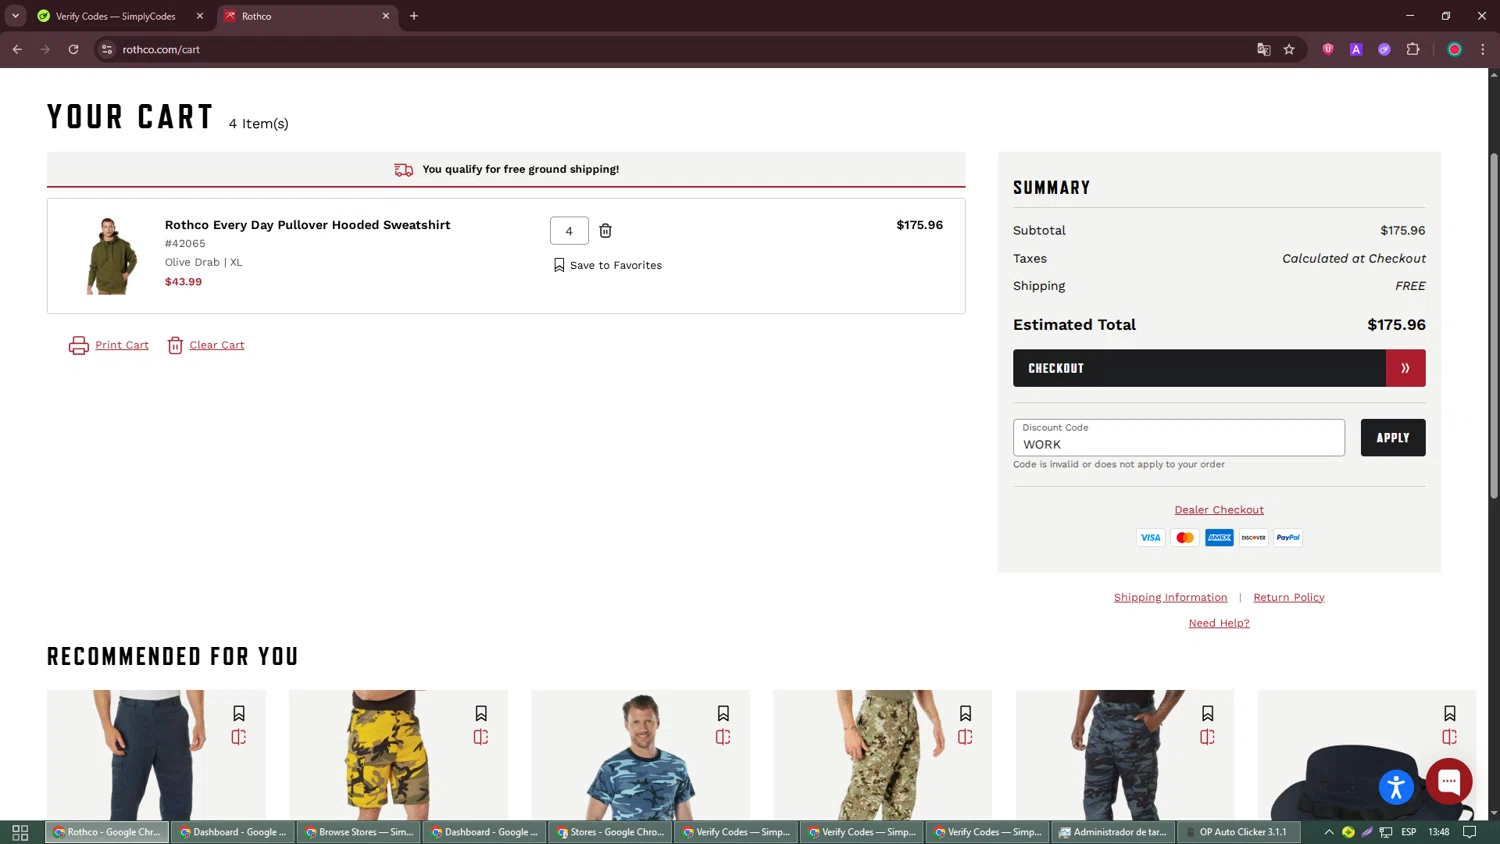View site information icon in address bar

pyautogui.click(x=107, y=49)
